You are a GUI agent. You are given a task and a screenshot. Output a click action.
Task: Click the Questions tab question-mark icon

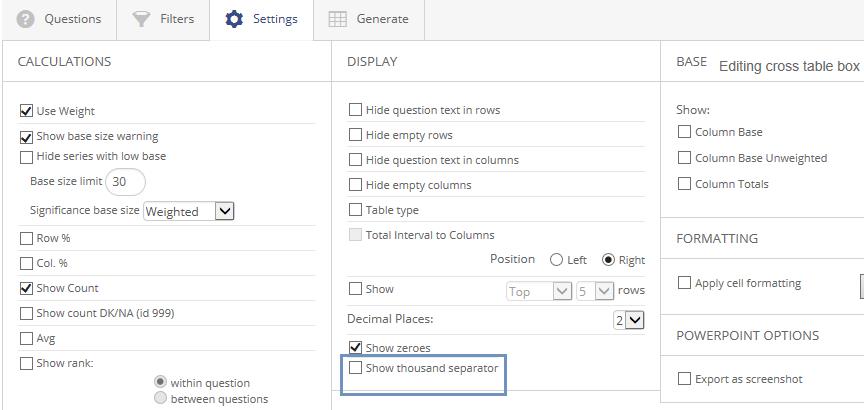click(26, 19)
